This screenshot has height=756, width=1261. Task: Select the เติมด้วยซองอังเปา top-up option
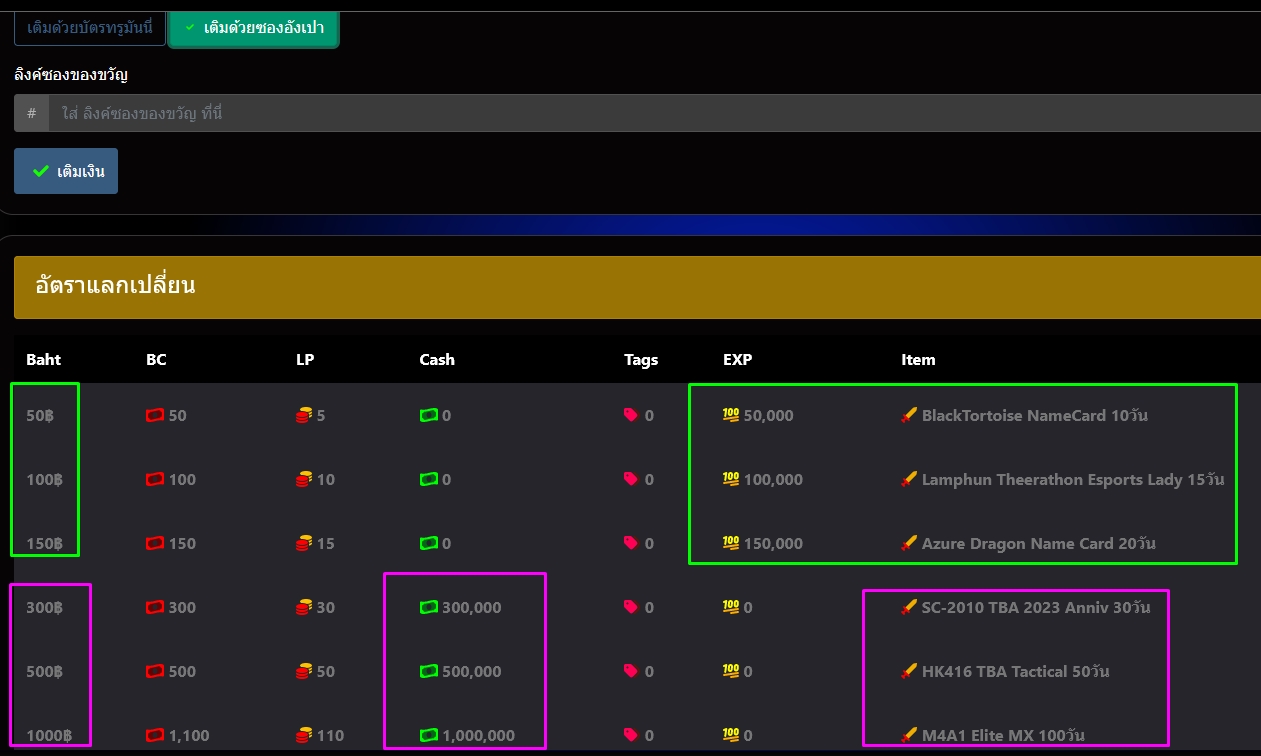click(254, 27)
